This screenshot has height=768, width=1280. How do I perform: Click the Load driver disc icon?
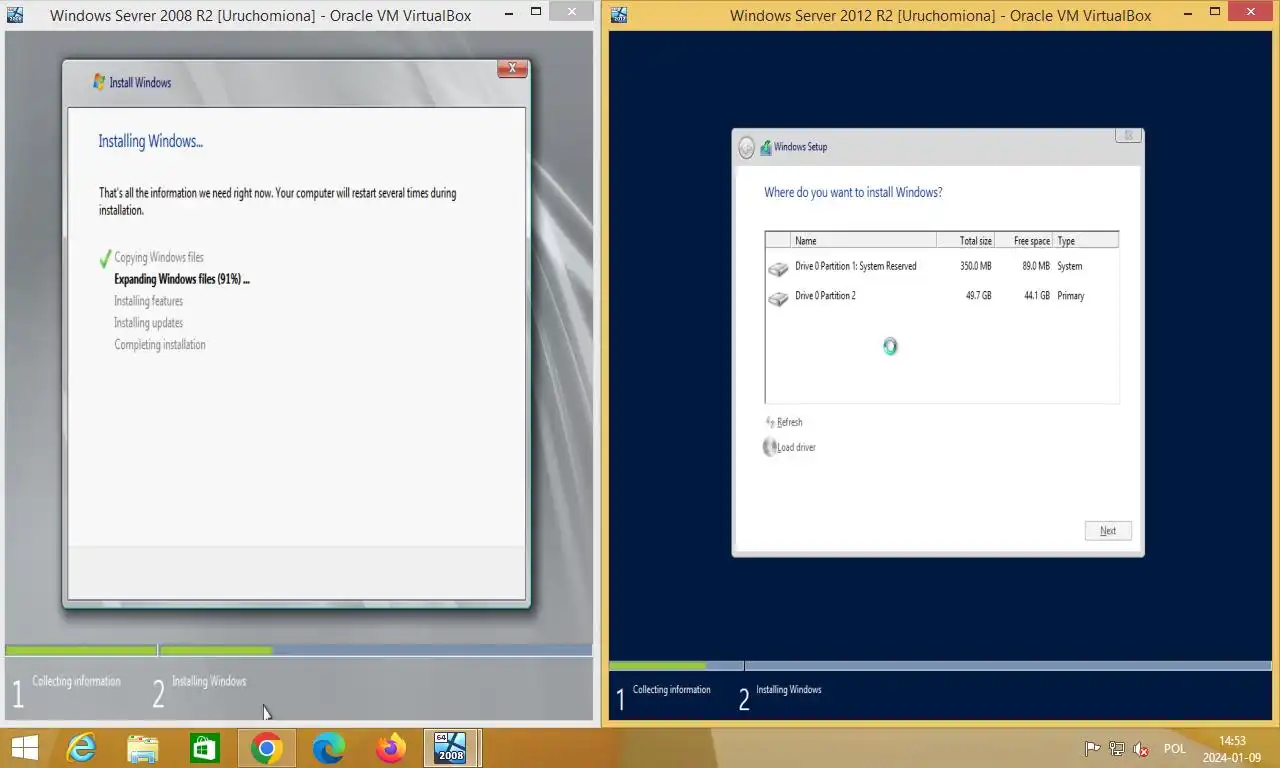pyautogui.click(x=769, y=447)
